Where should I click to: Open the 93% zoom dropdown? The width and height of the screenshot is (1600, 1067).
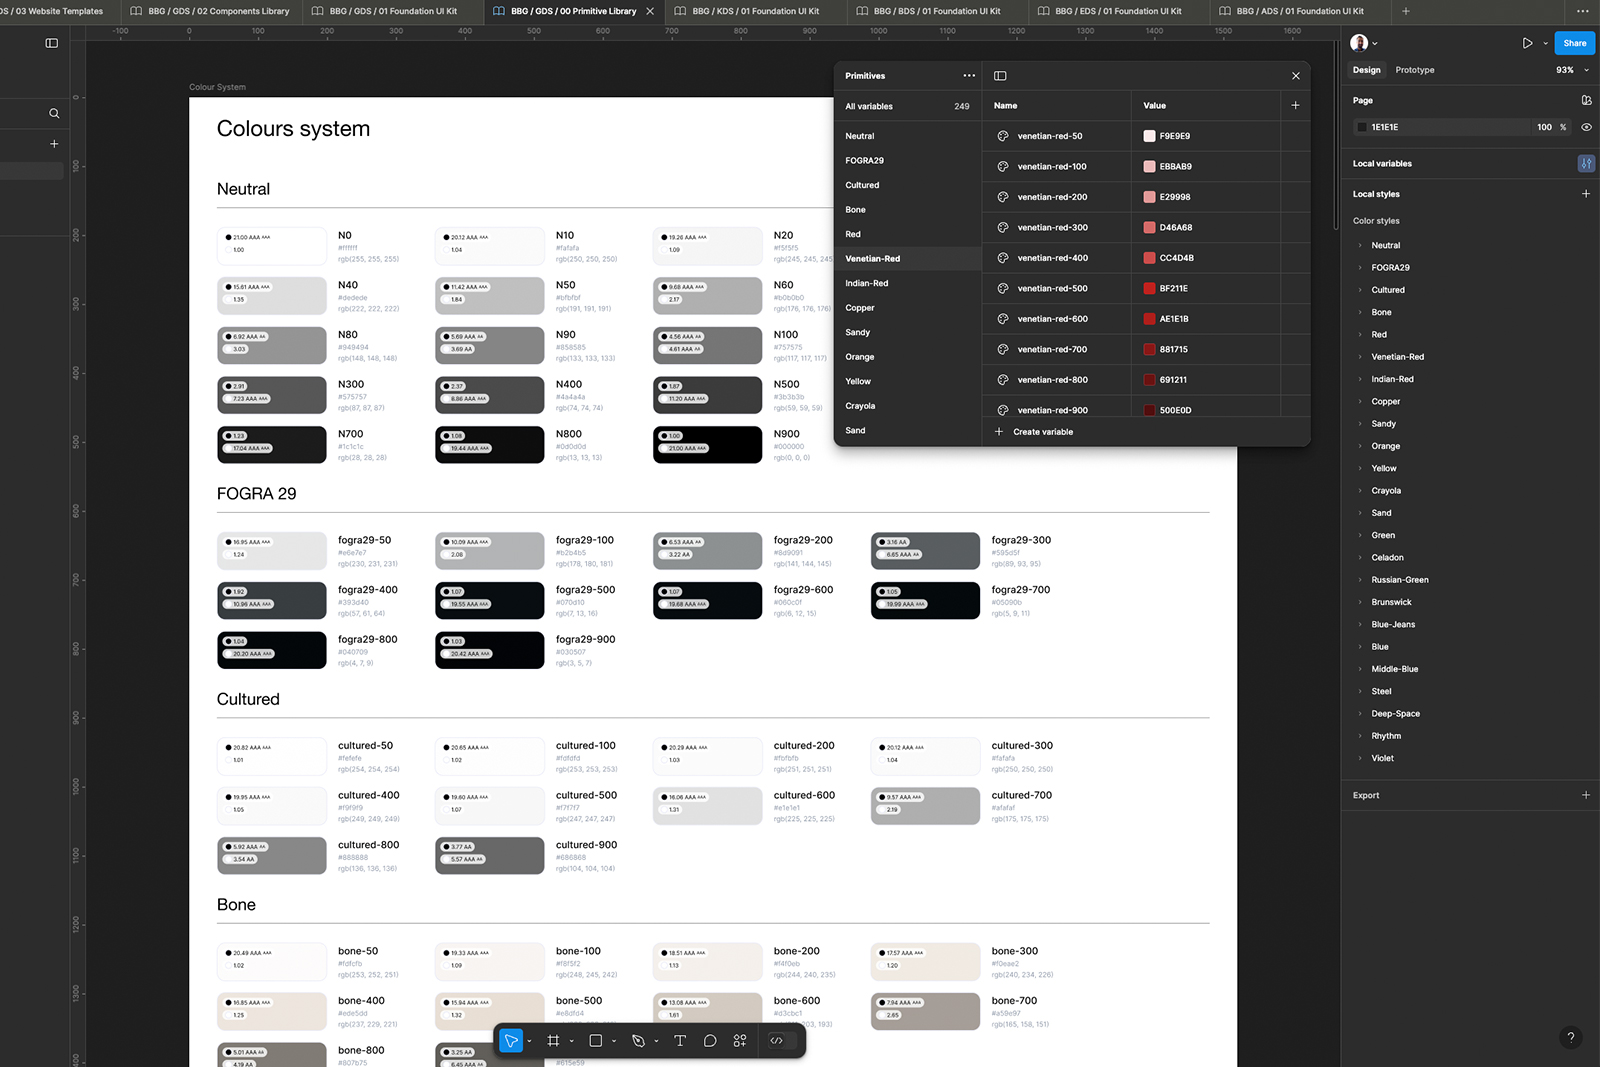(x=1572, y=70)
